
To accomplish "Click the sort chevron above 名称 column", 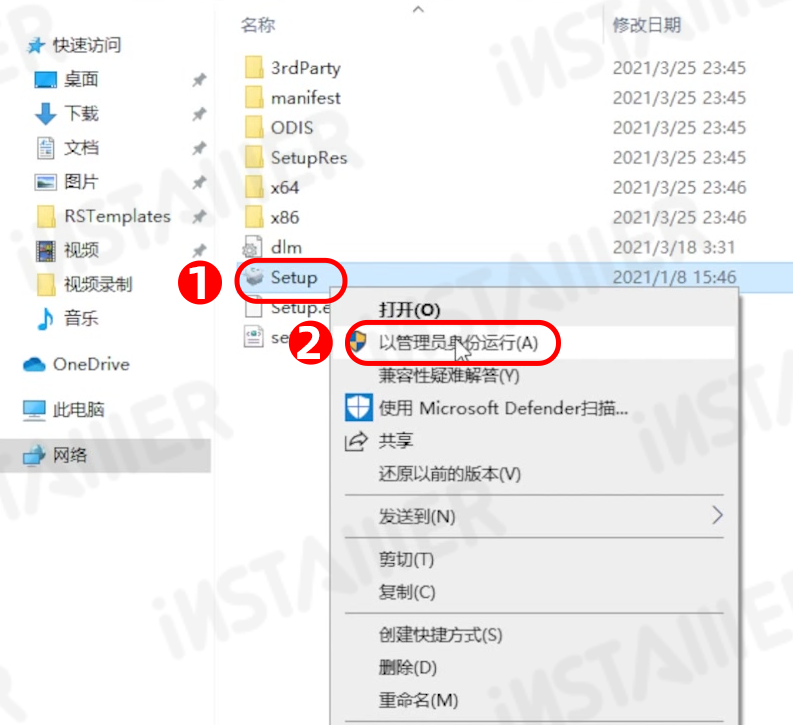I will tap(418, 10).
